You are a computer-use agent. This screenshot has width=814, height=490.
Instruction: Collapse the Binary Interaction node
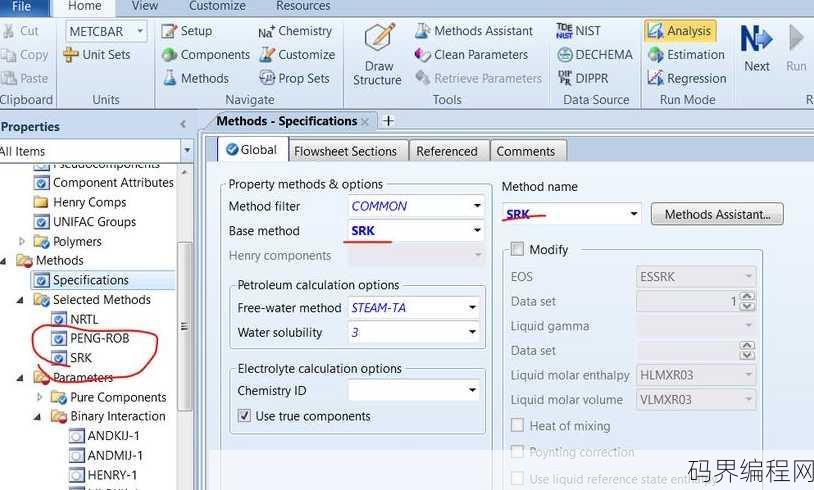37,417
